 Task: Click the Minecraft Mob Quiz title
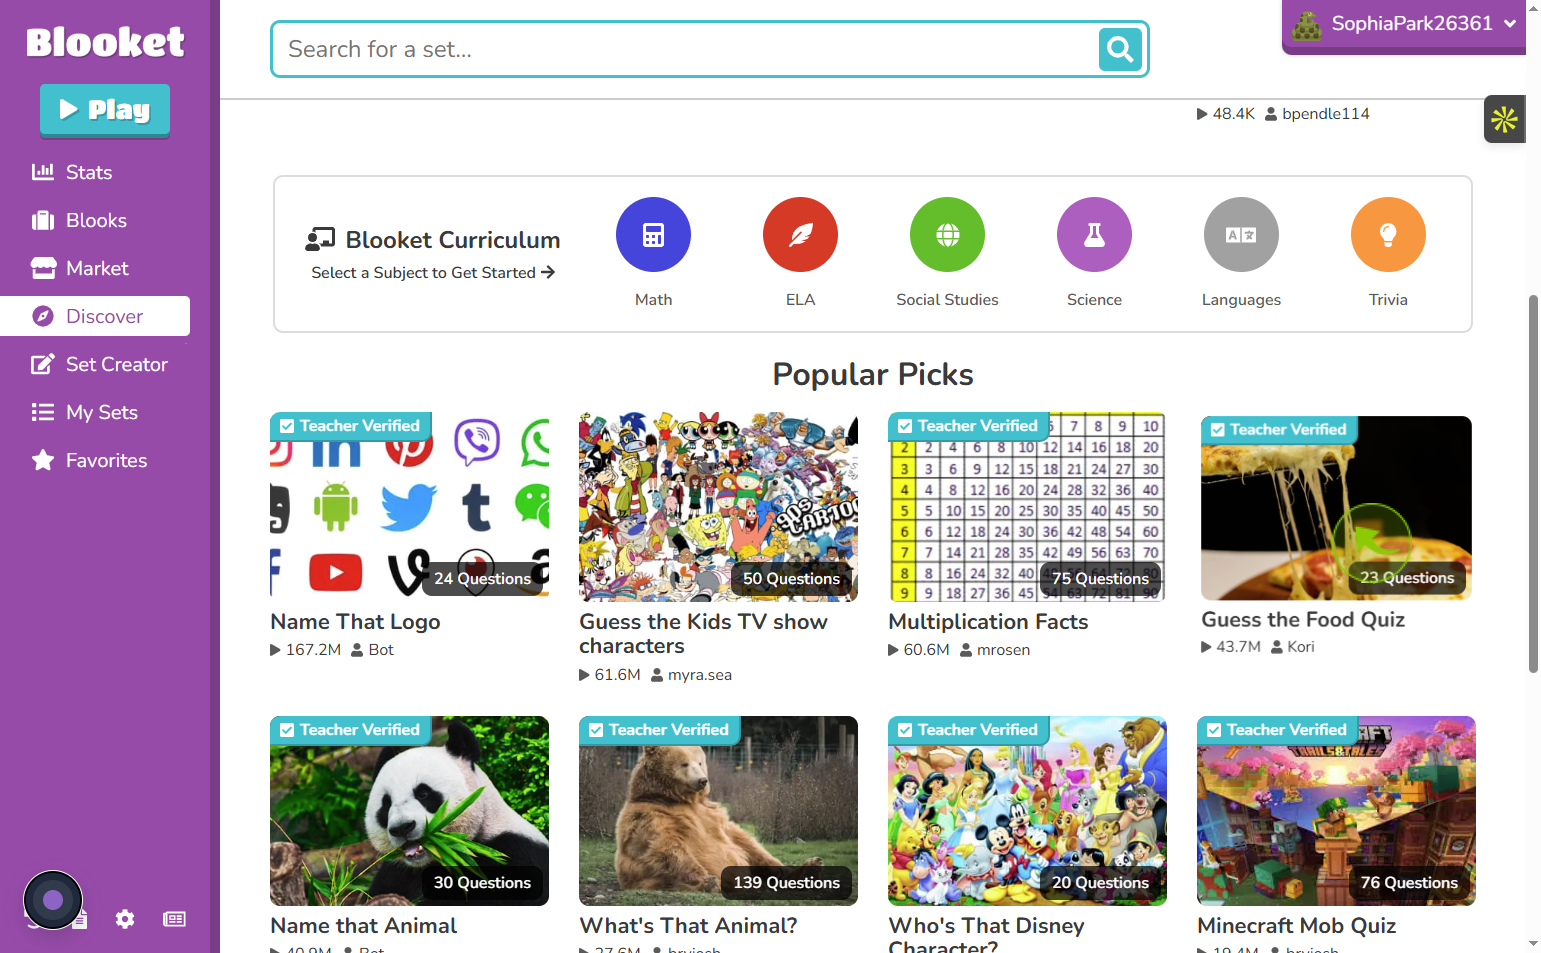[x=1296, y=926]
